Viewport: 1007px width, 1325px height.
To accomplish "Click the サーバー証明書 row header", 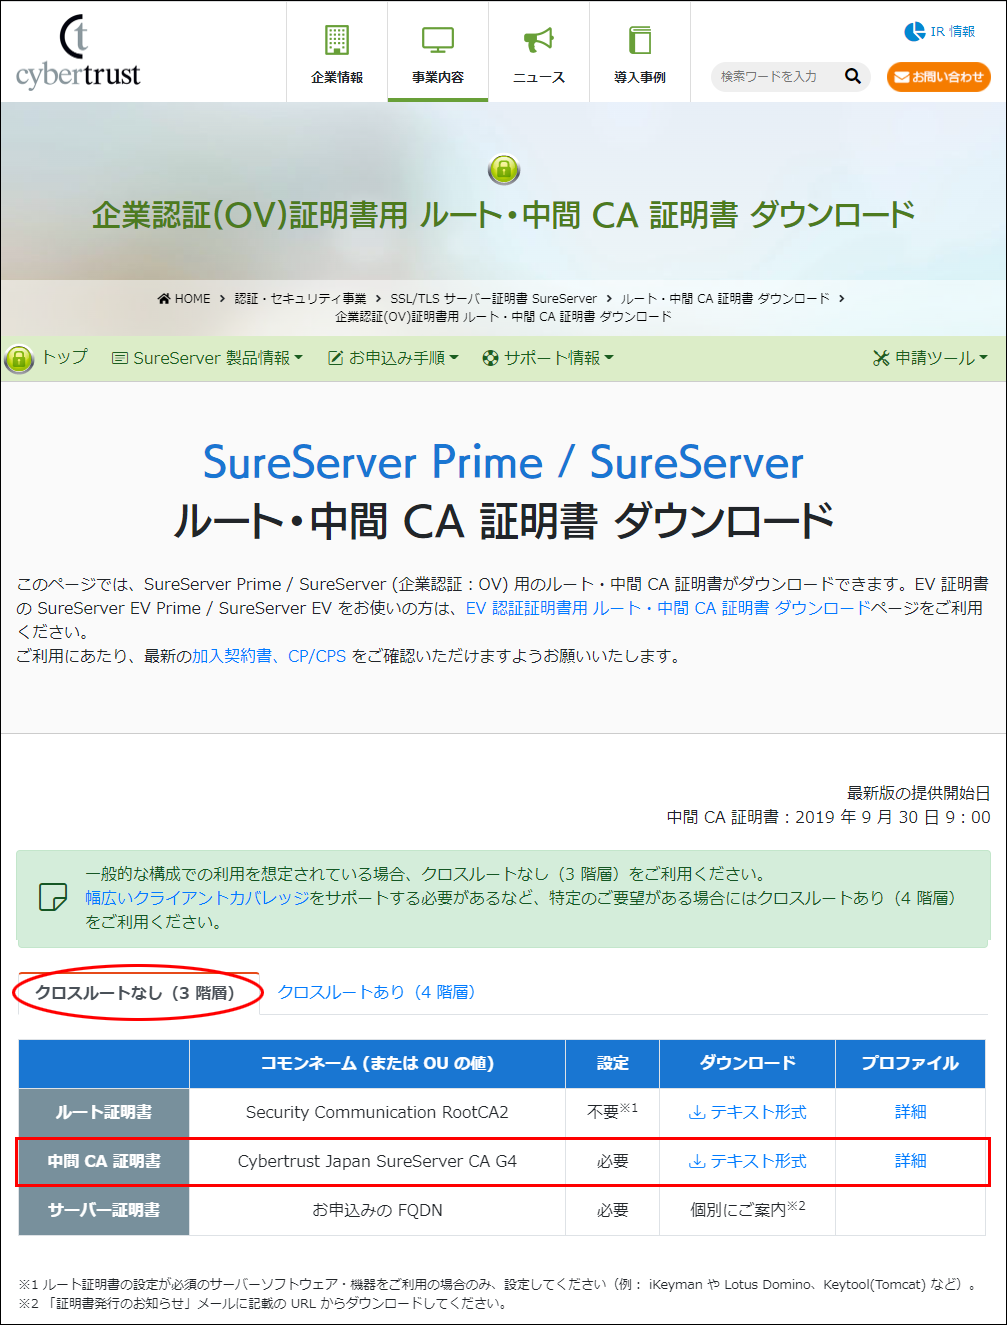I will coord(104,1210).
